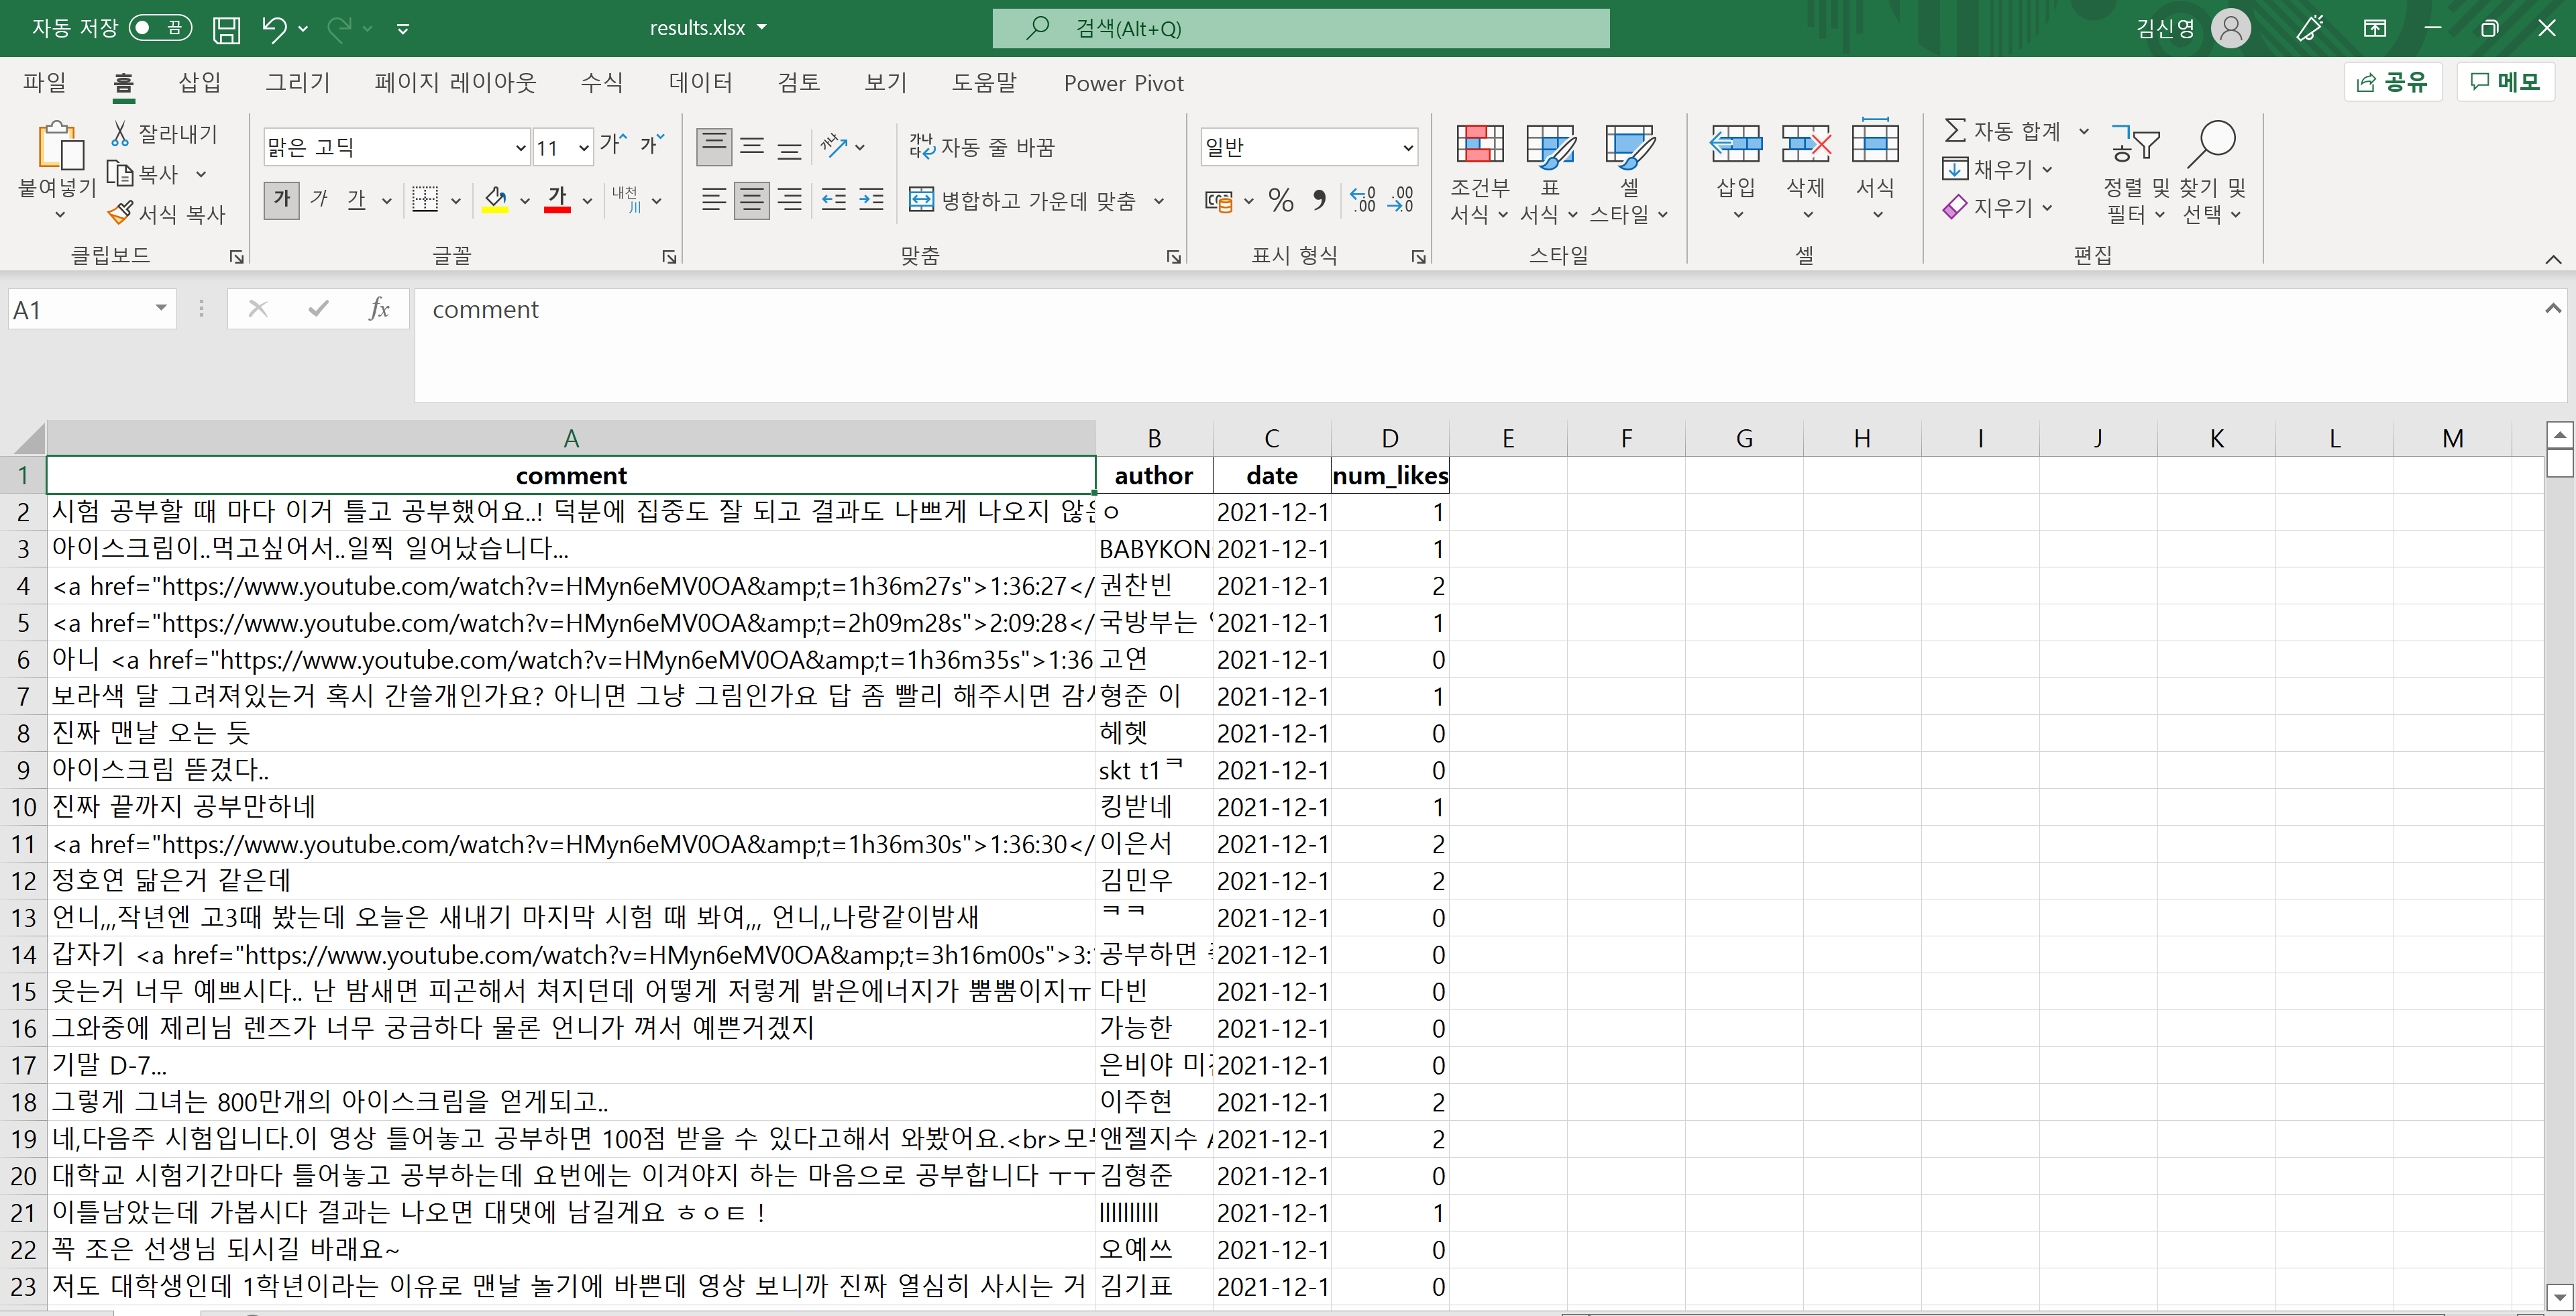Select the red font color swatch
2576x1316 pixels.
(558, 199)
